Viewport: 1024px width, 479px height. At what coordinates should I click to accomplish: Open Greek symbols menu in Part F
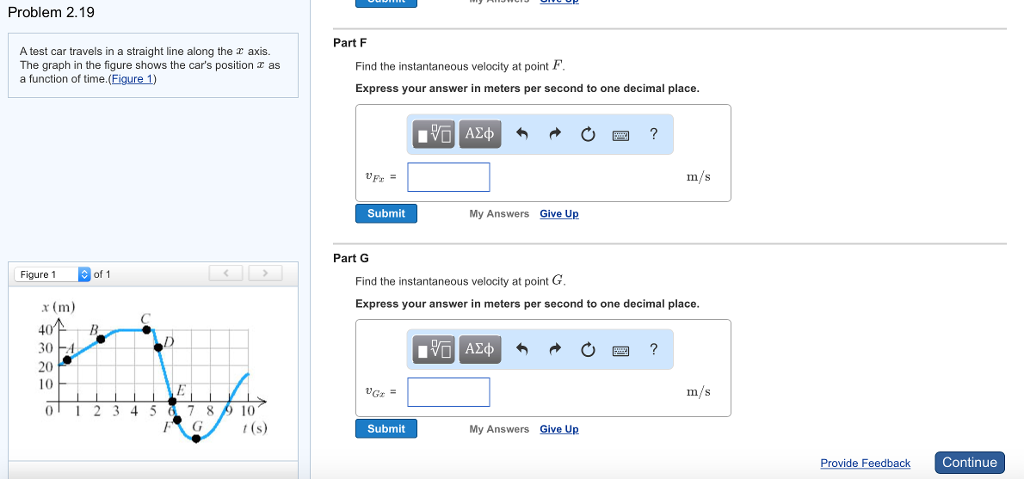pyautogui.click(x=479, y=134)
